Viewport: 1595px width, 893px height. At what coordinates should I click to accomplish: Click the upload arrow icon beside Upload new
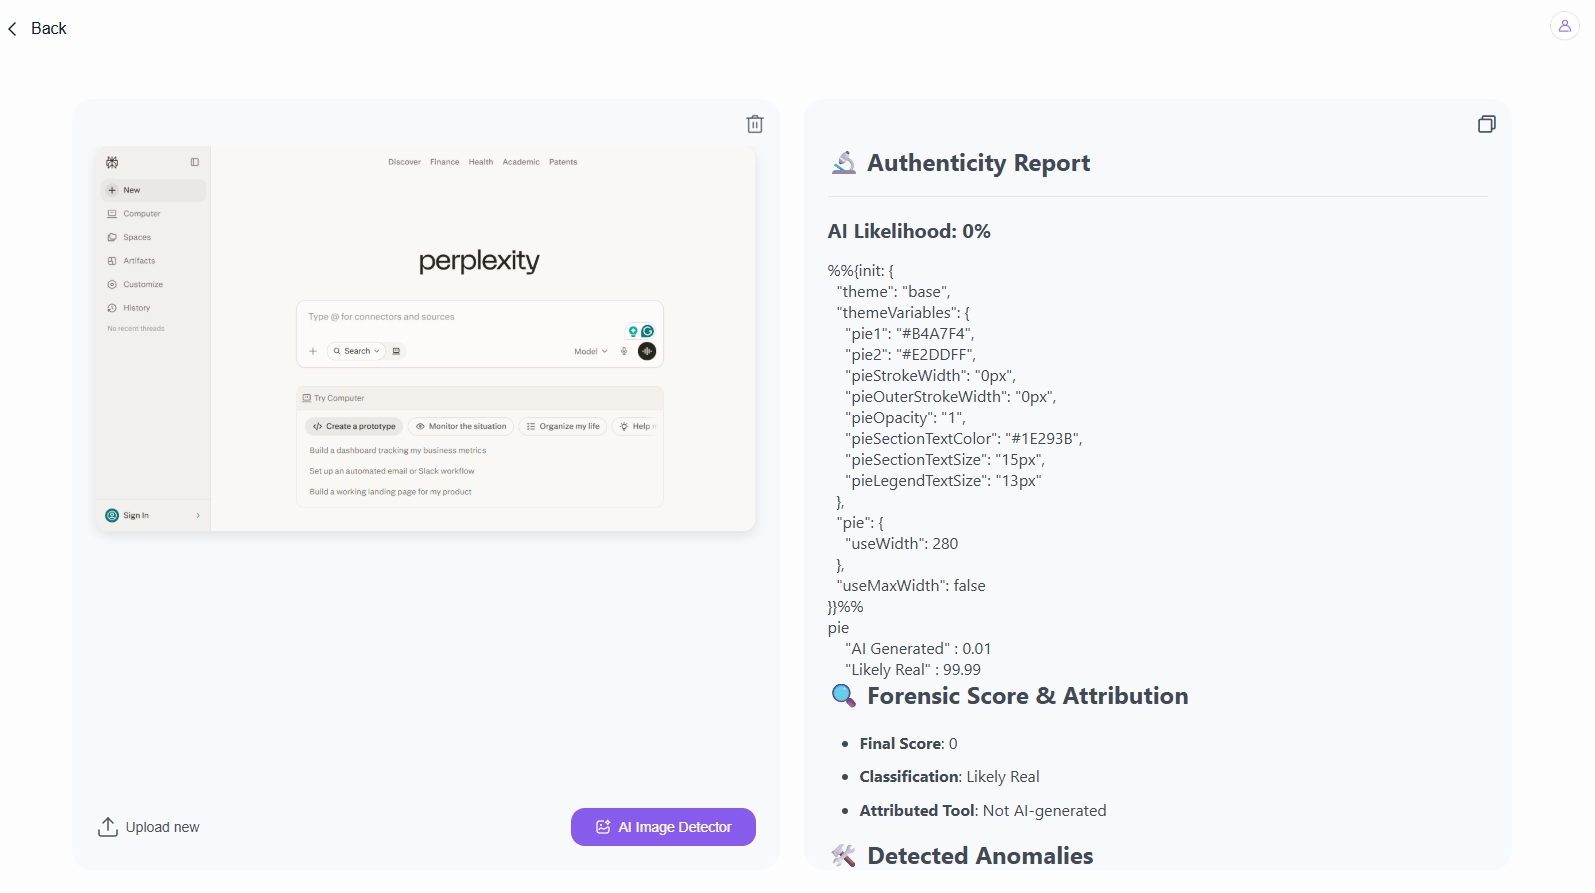coord(108,827)
